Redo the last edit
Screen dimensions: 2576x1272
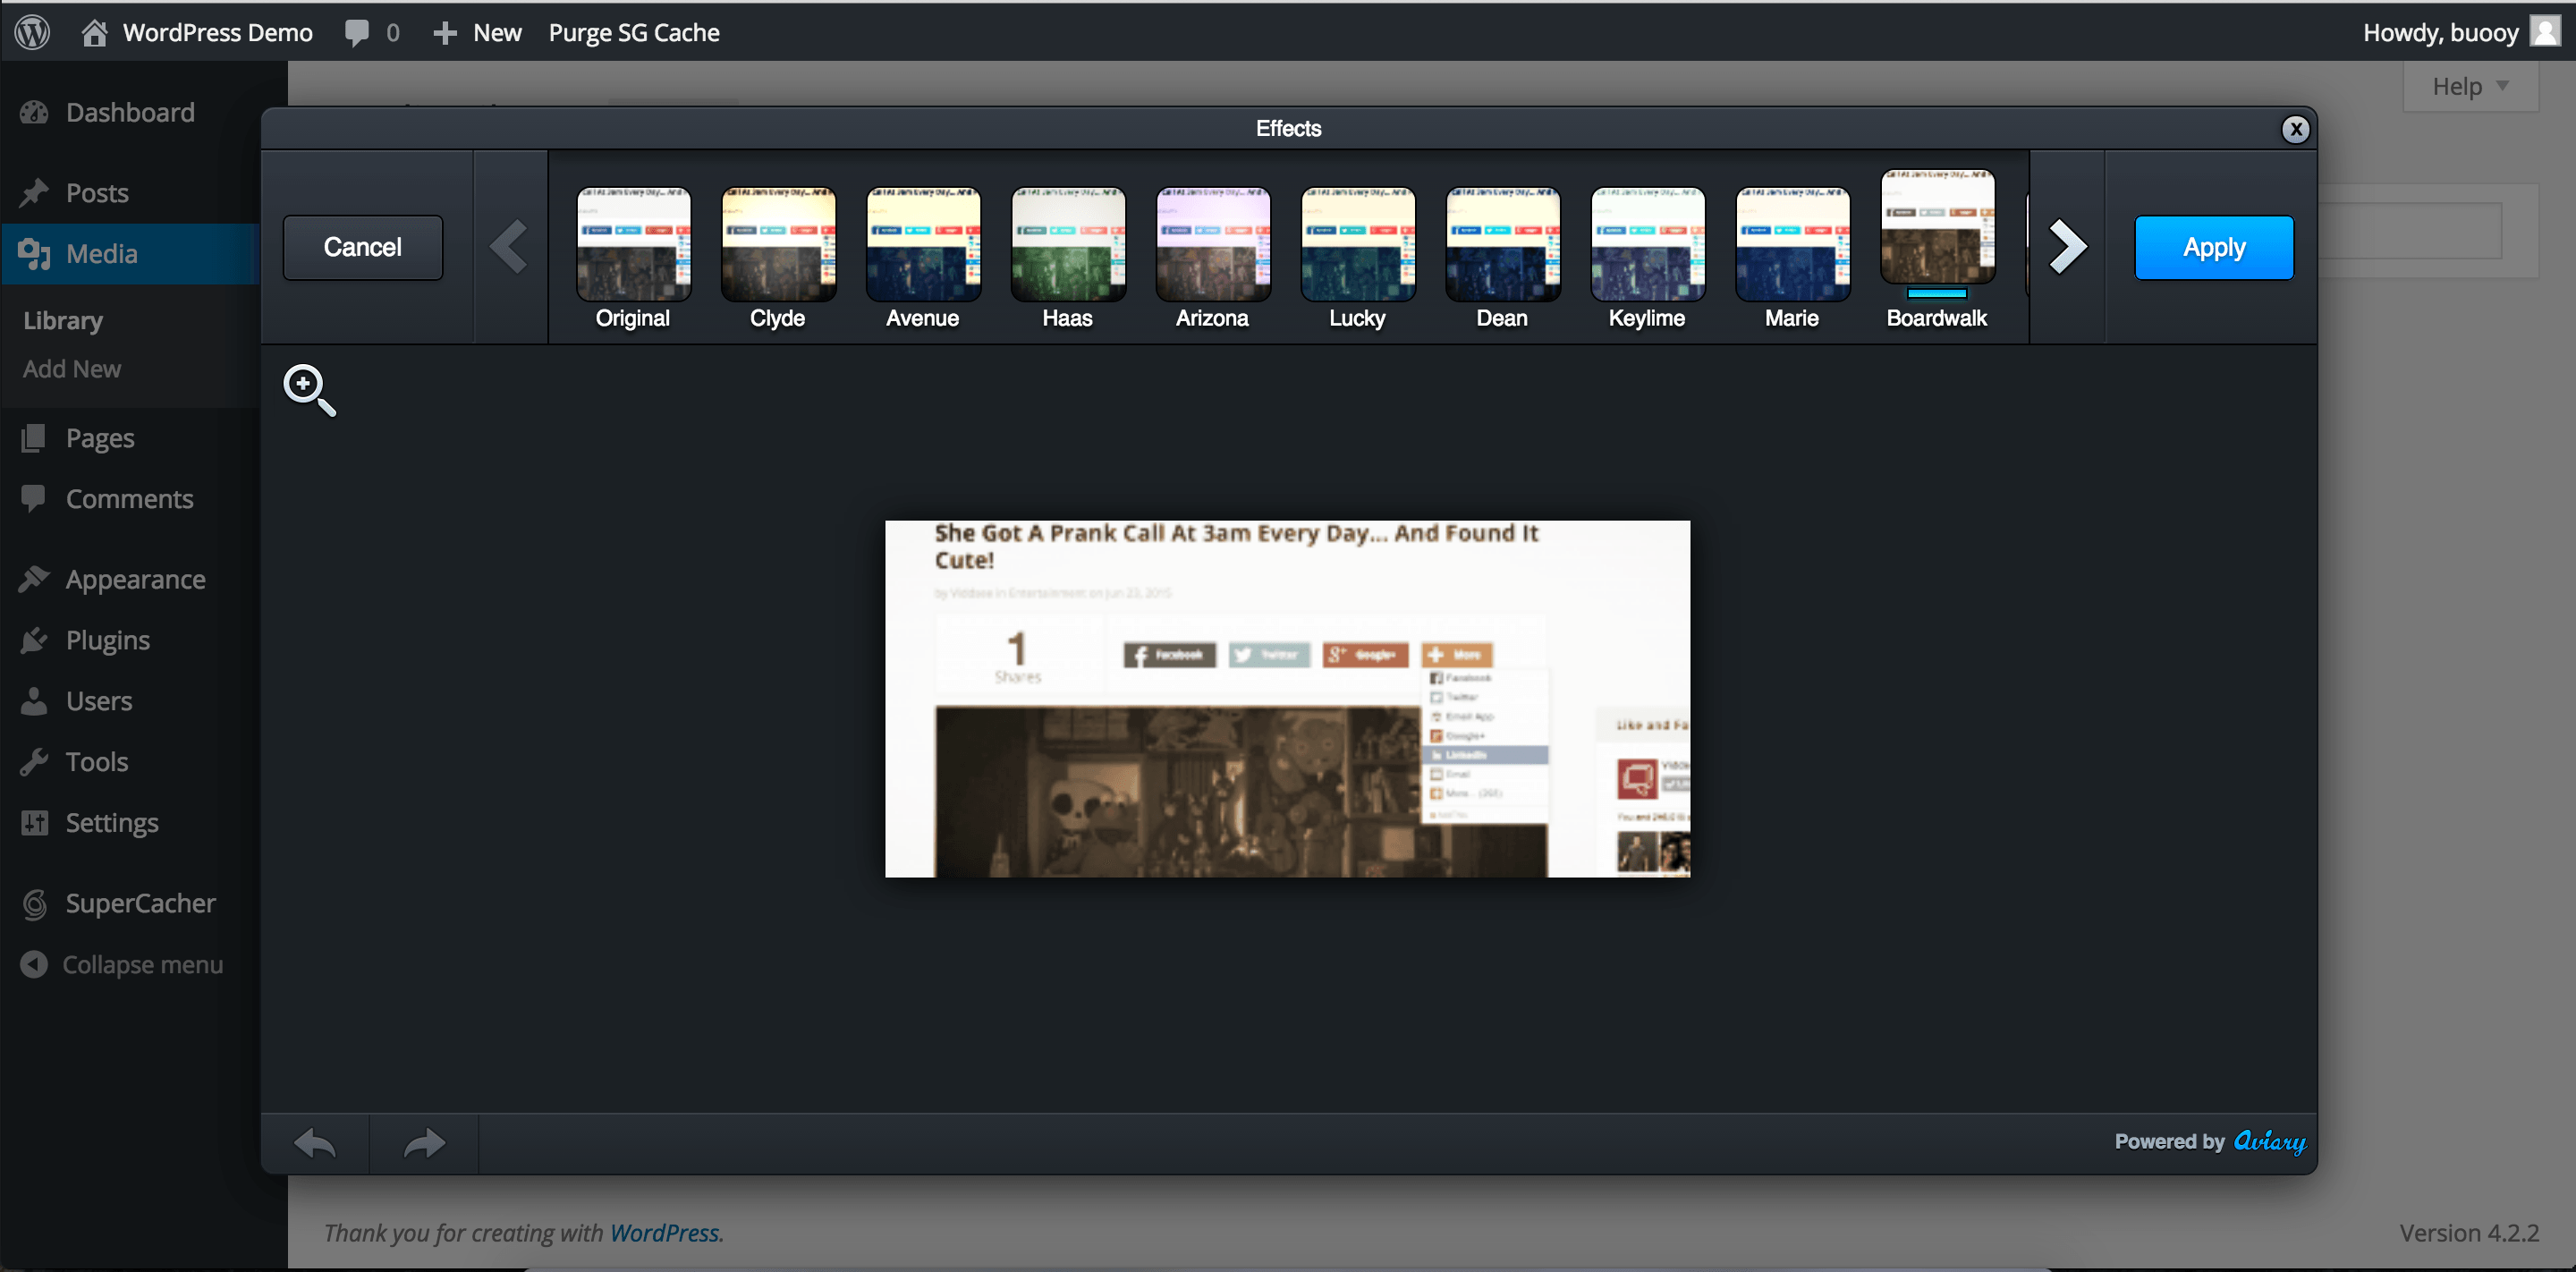[424, 1143]
